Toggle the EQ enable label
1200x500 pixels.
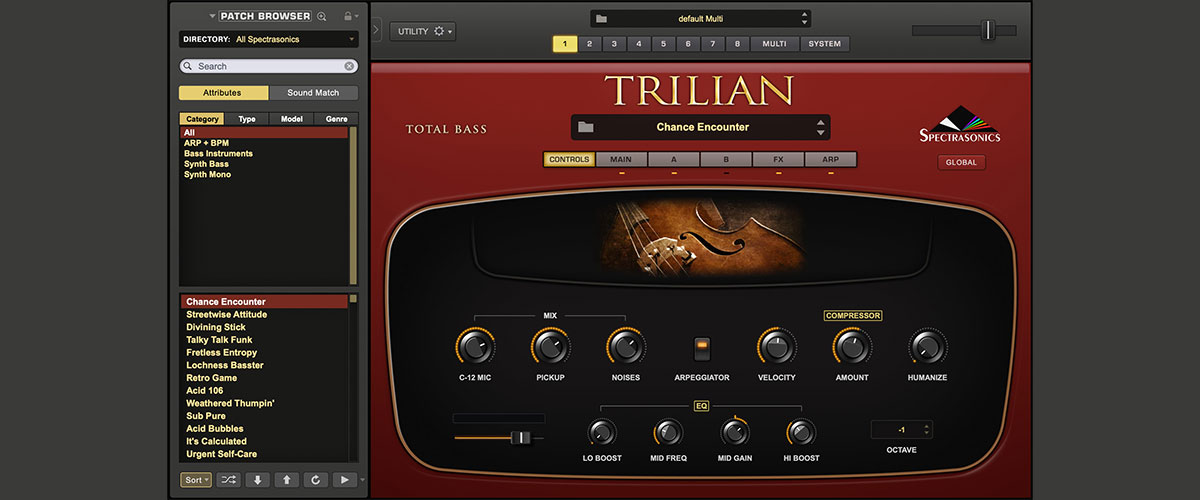coord(701,406)
